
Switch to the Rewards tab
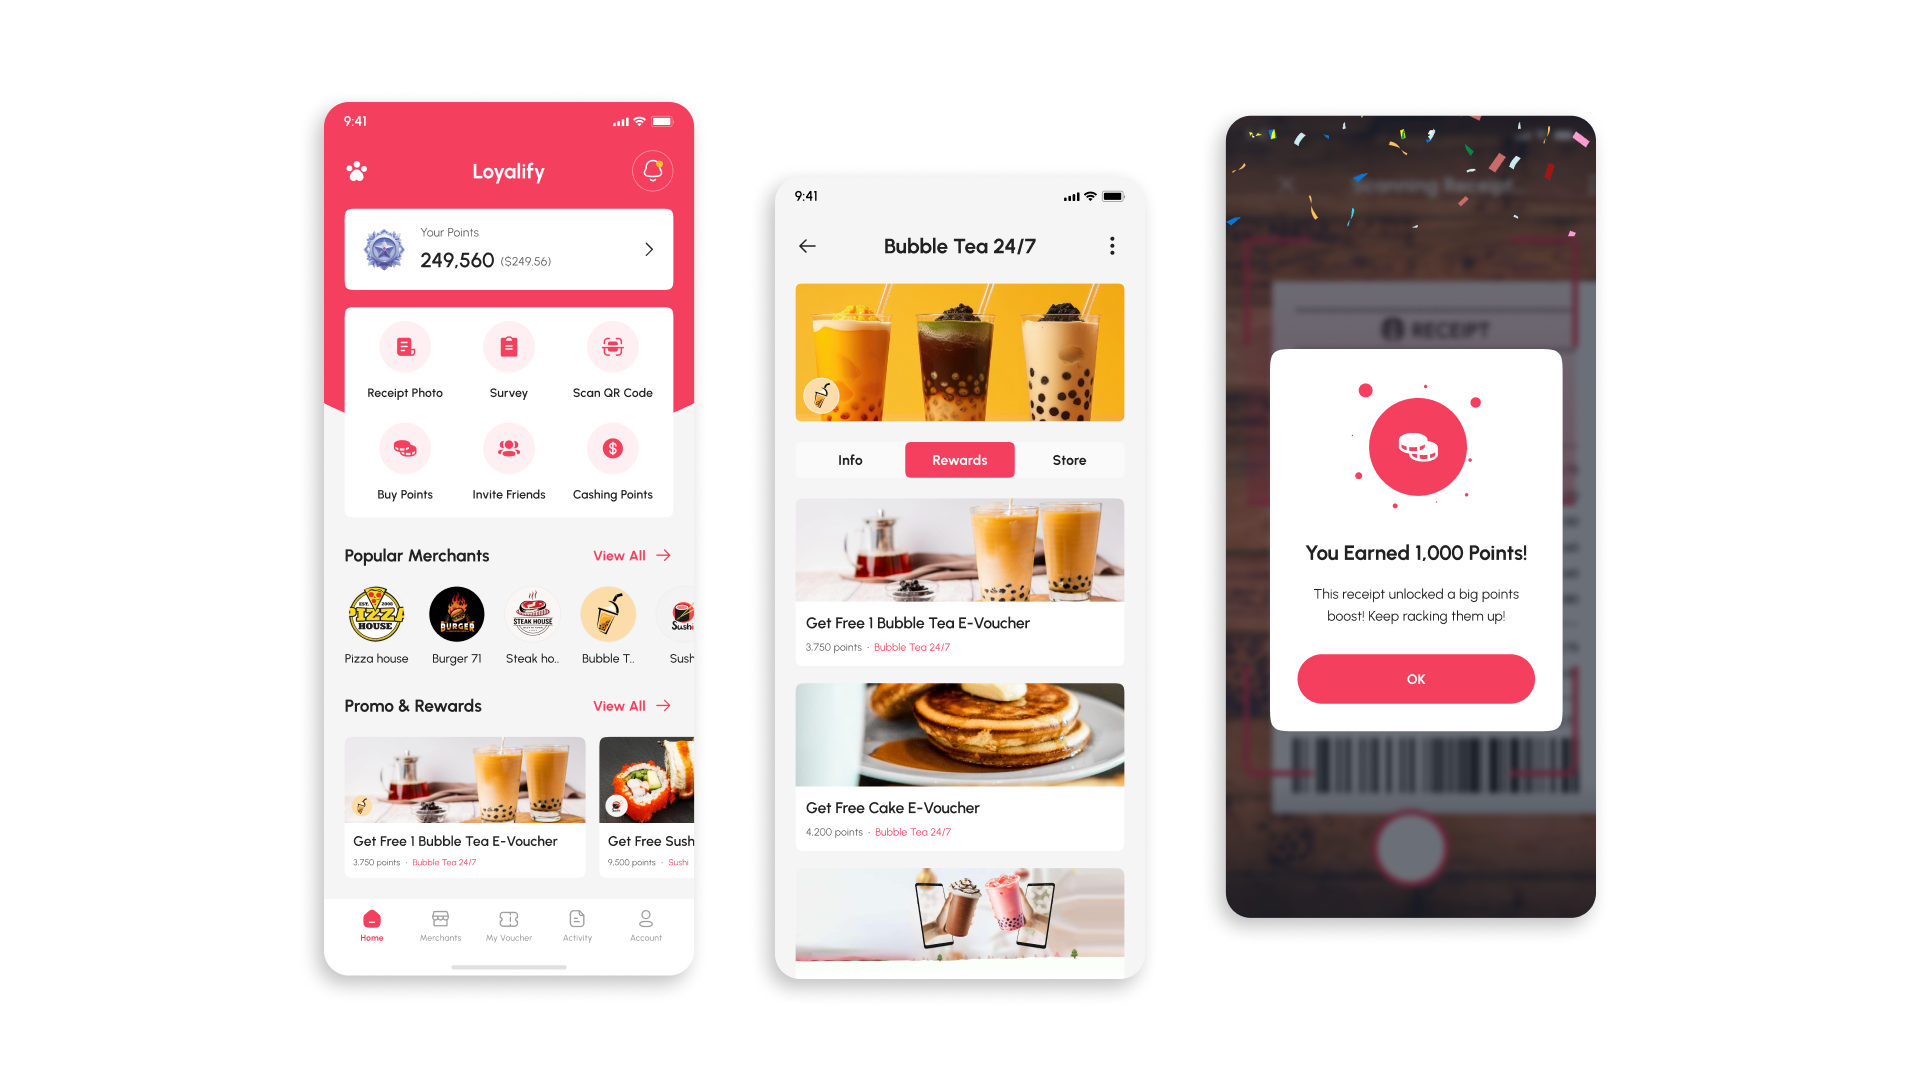[959, 460]
